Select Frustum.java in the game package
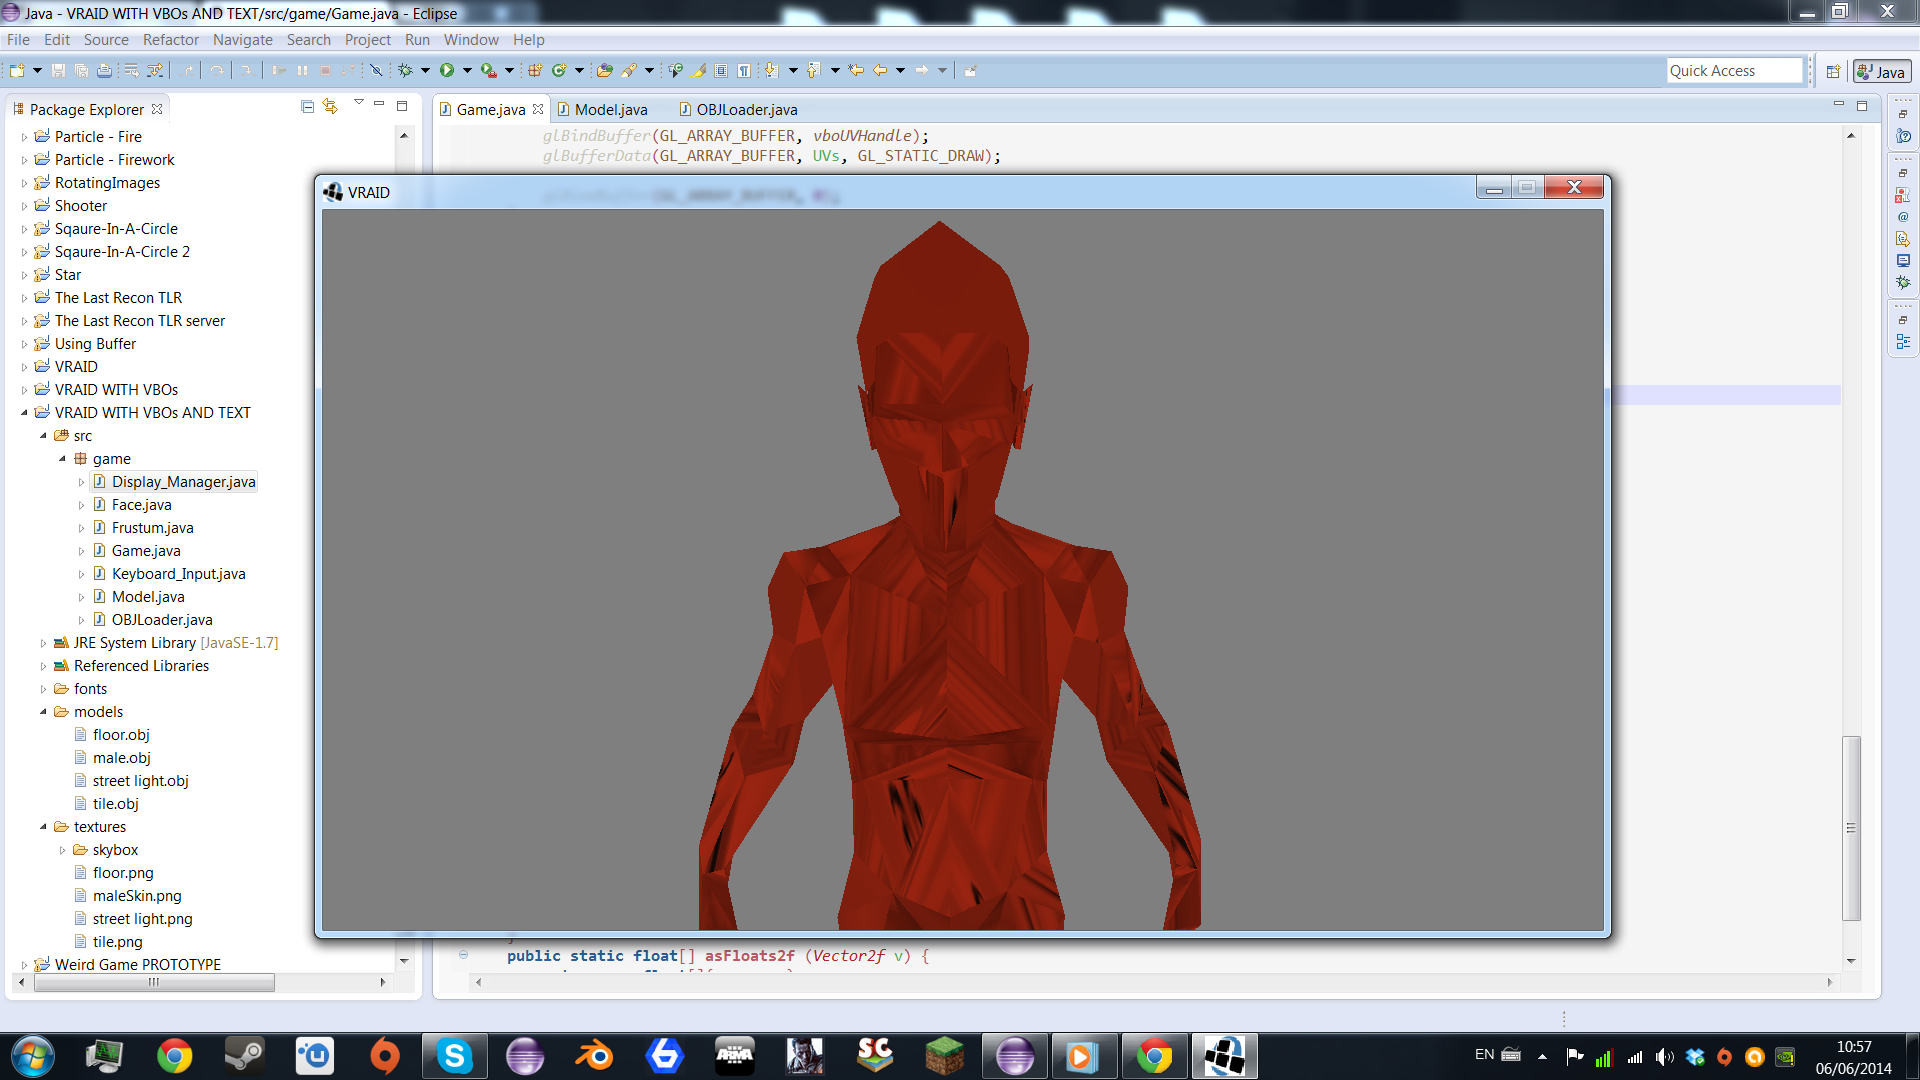This screenshot has width=1920, height=1080. pos(152,528)
